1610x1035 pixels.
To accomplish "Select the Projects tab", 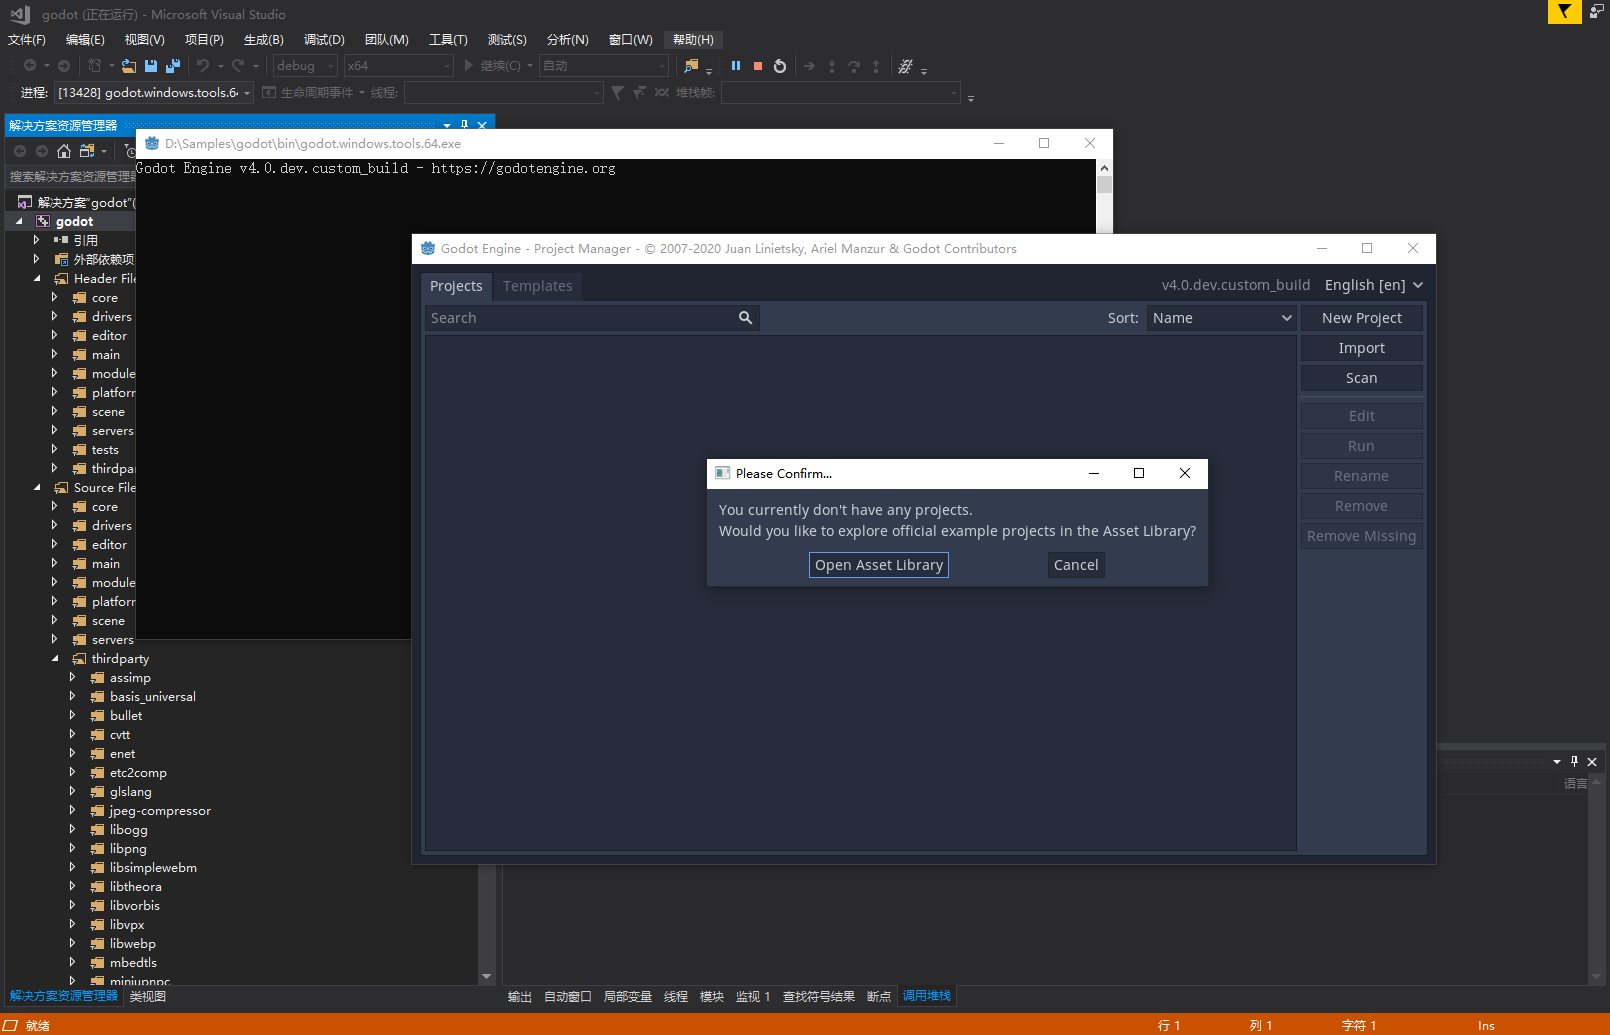I will pyautogui.click(x=456, y=286).
